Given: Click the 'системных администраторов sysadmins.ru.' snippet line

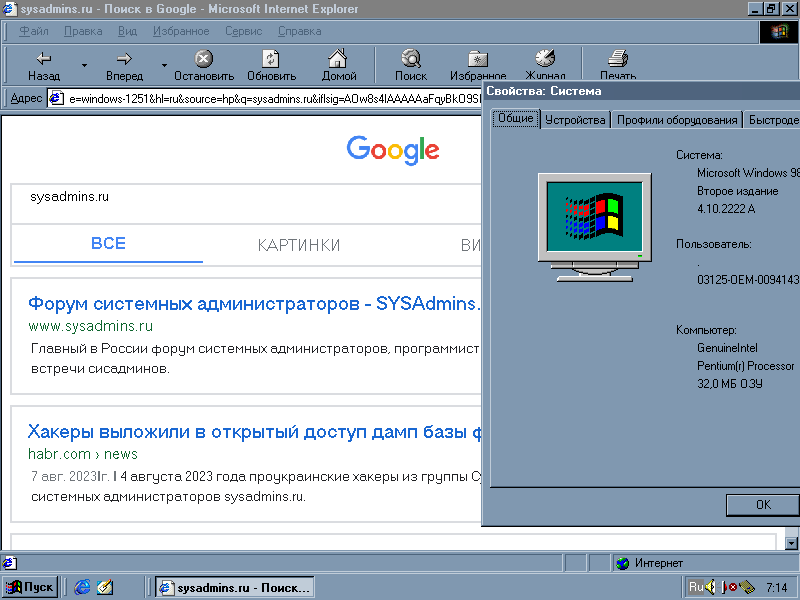Looking at the screenshot, I should point(168,496).
